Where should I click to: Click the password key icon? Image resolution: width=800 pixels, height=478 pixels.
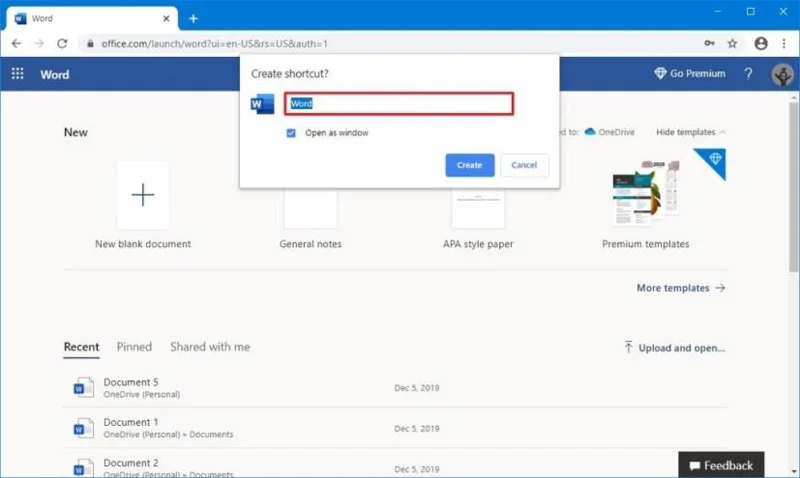tap(709, 43)
